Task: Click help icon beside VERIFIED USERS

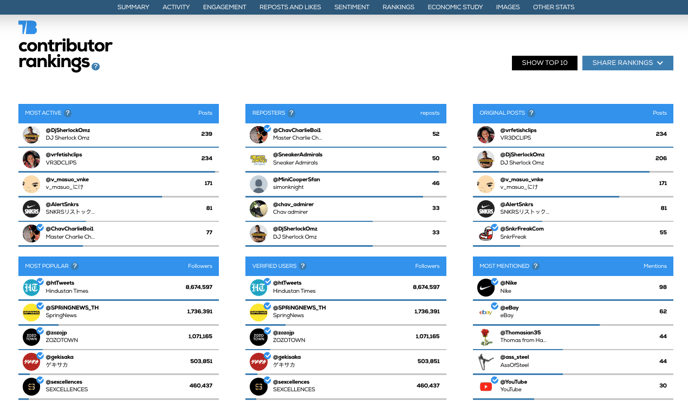Action: coord(303,266)
